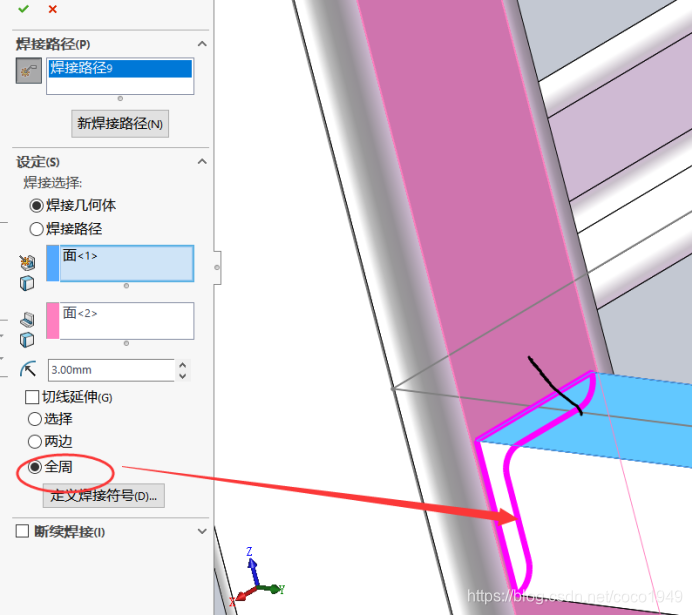The height and width of the screenshot is (615, 692).
Task: Collapse the 设定(S) section
Action: [x=202, y=161]
